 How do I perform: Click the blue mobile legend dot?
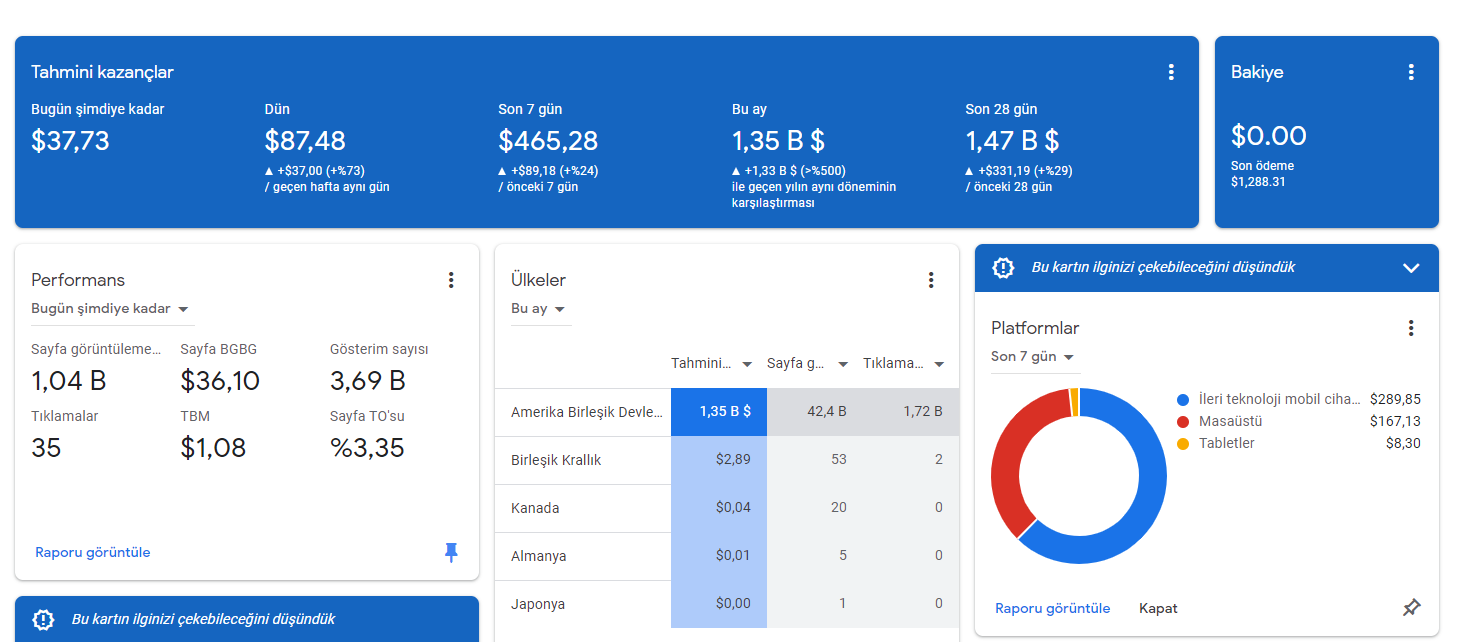click(x=1184, y=399)
